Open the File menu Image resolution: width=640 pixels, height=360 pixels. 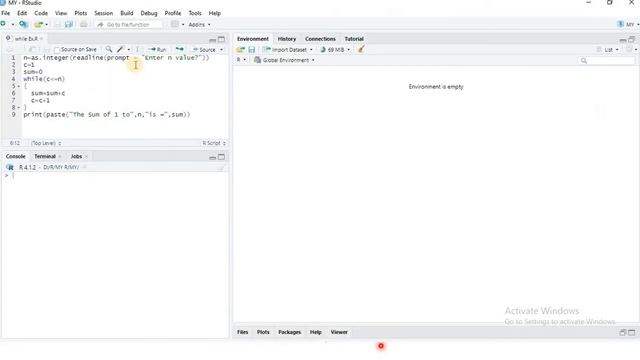(x=6, y=13)
